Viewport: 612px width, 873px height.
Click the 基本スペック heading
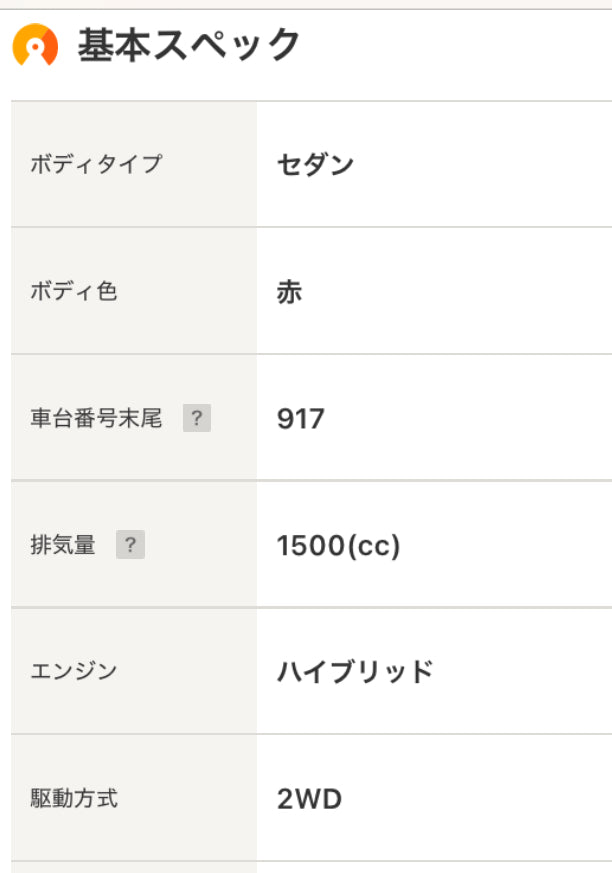189,45
